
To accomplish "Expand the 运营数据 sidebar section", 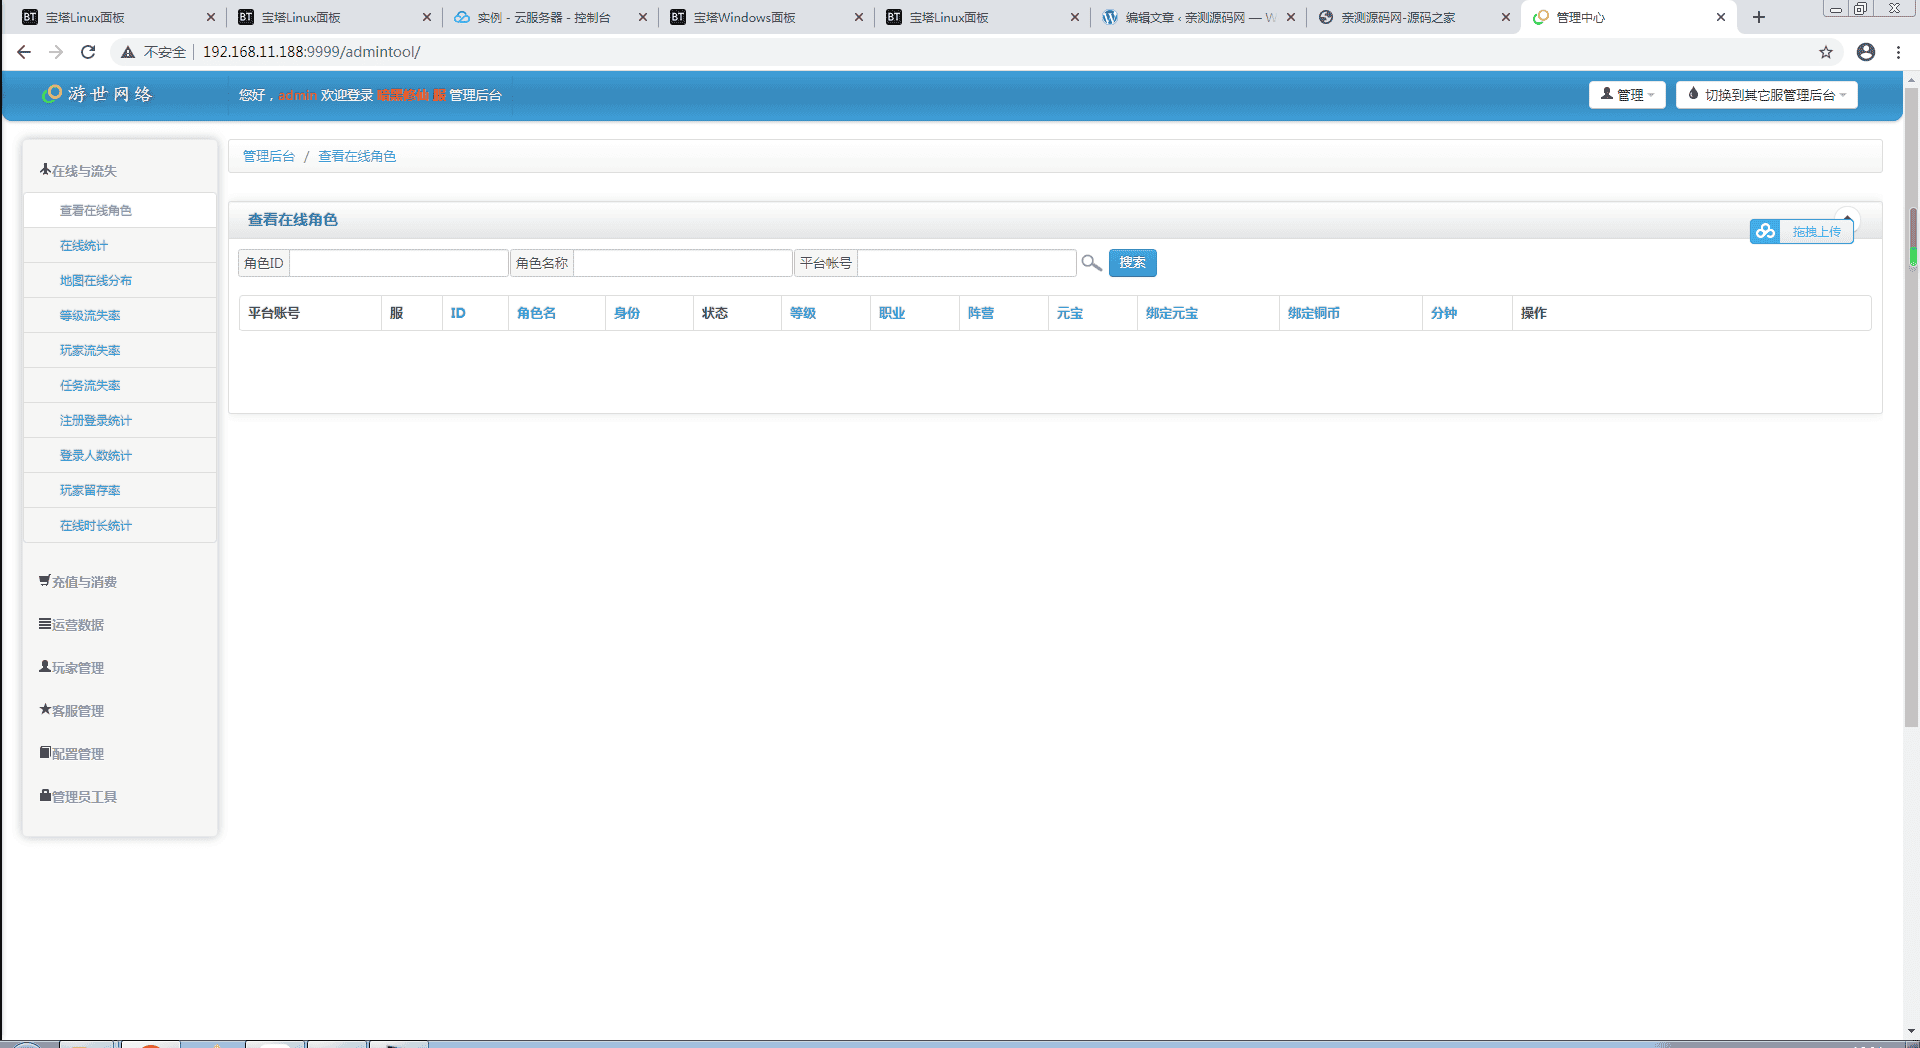I will (x=72, y=625).
